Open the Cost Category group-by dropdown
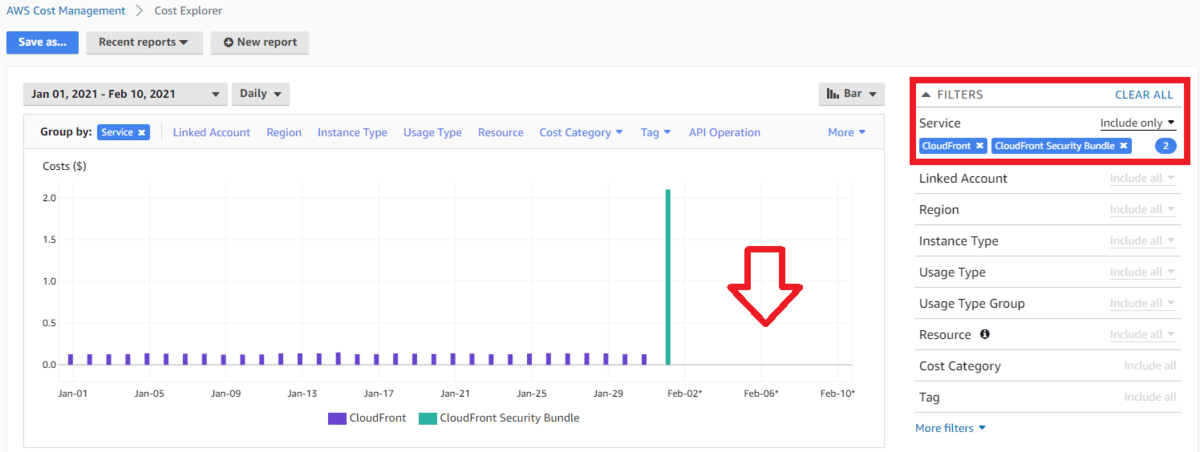The image size is (1200, 452). pyautogui.click(x=581, y=132)
